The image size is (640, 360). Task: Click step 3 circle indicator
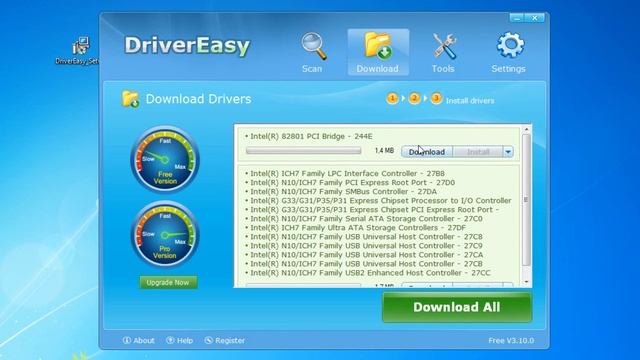(436, 98)
